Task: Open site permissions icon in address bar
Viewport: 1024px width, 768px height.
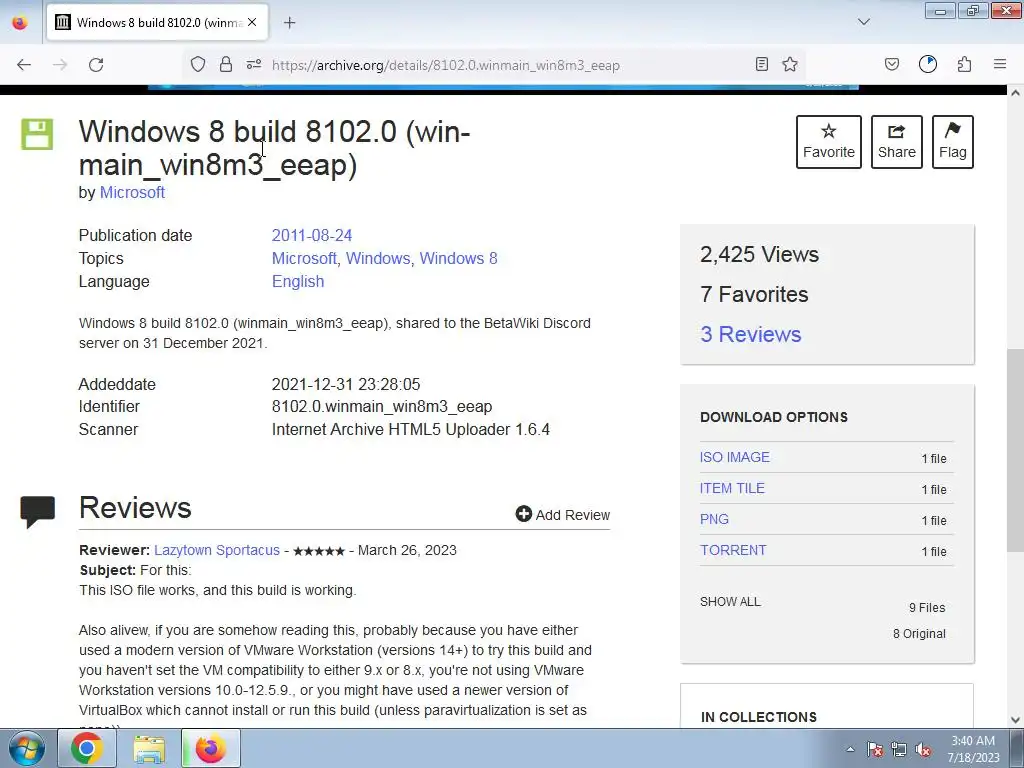Action: 254,64
